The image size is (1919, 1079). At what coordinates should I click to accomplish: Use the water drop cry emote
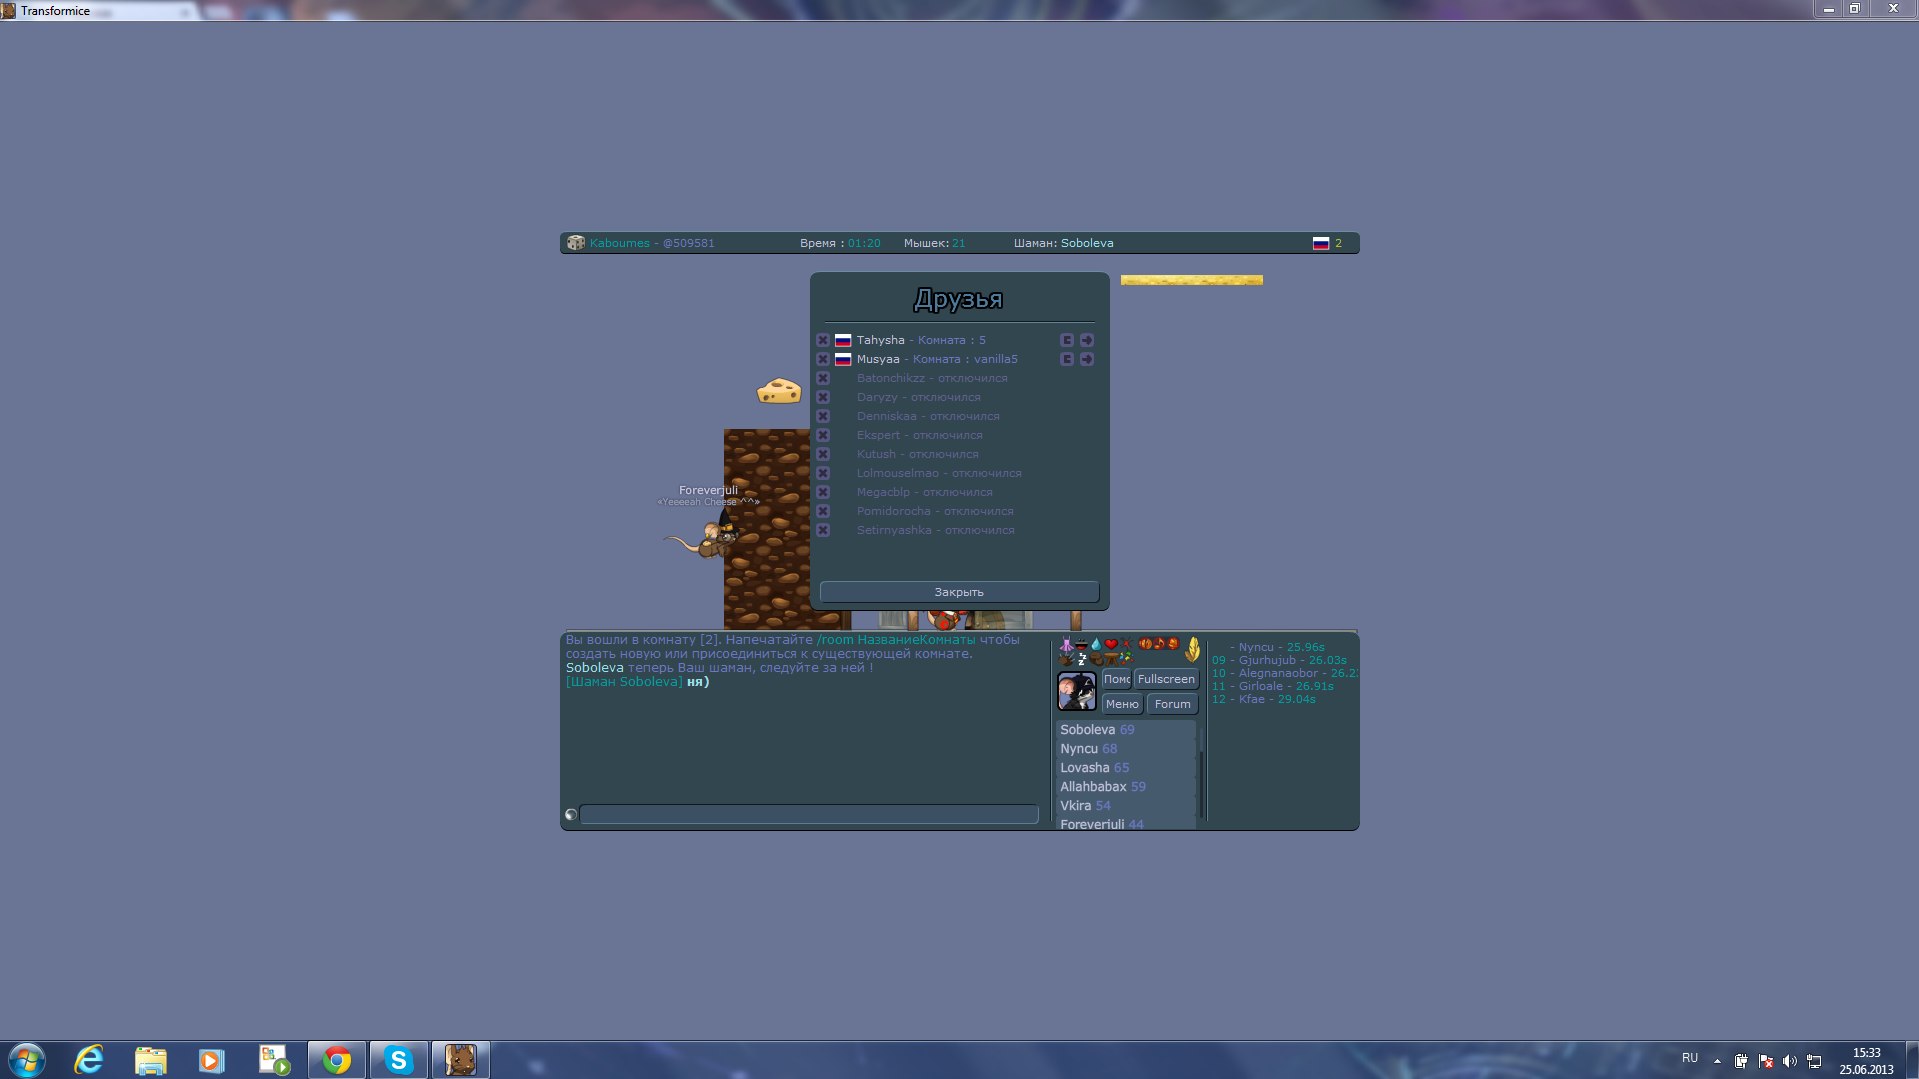tap(1096, 644)
